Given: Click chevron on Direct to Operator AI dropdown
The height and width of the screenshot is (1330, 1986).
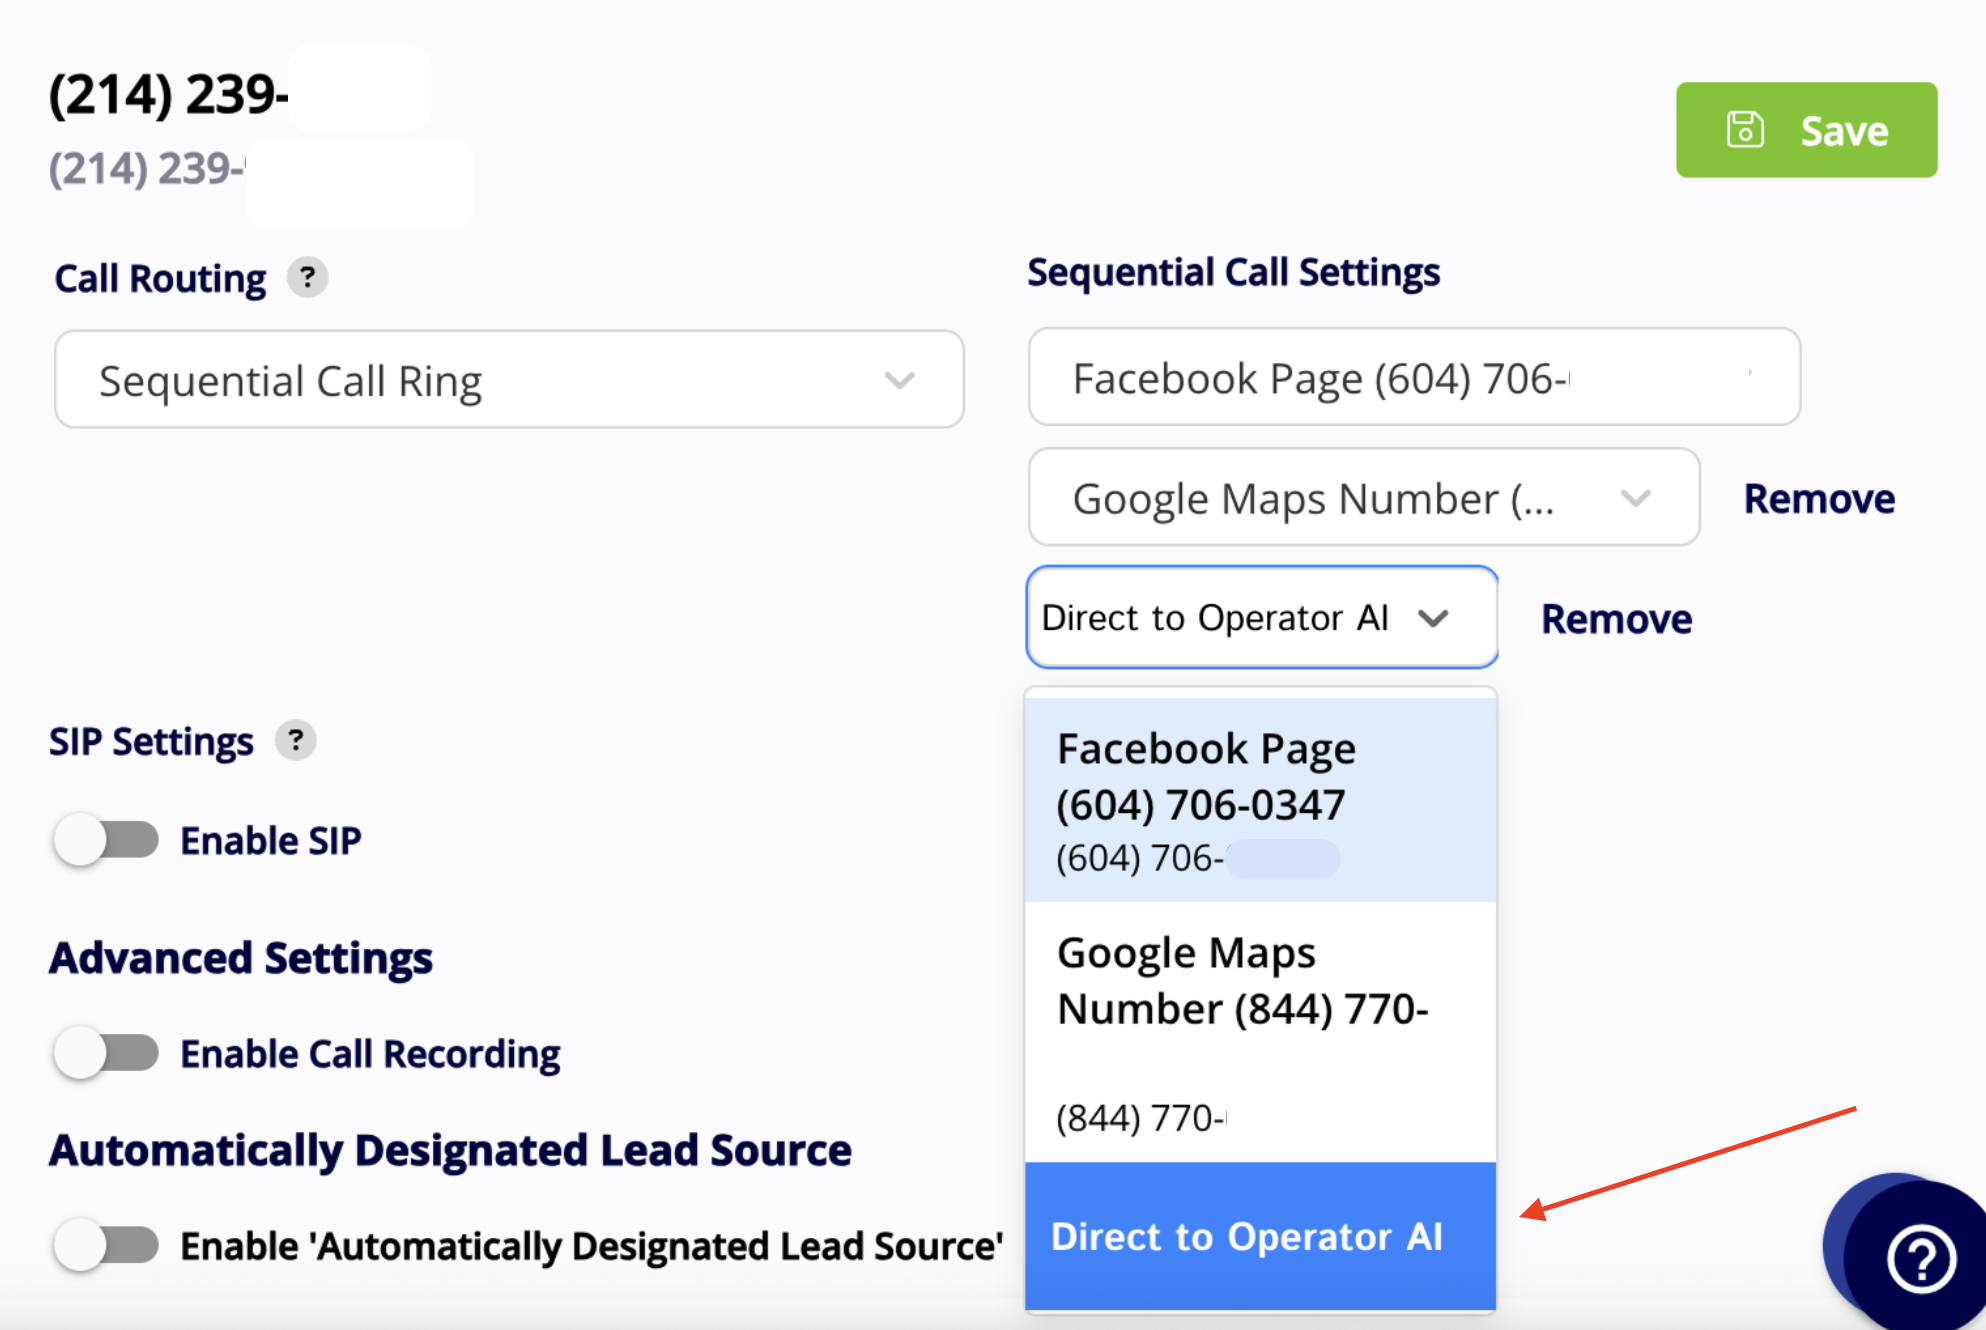Looking at the screenshot, I should click(x=1433, y=618).
